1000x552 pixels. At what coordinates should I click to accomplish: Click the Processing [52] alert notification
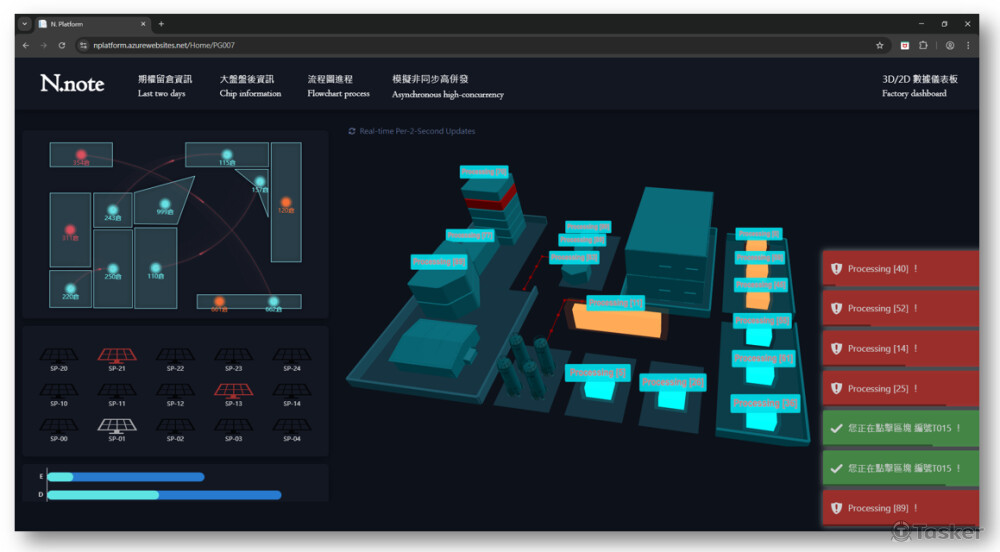pyautogui.click(x=899, y=309)
